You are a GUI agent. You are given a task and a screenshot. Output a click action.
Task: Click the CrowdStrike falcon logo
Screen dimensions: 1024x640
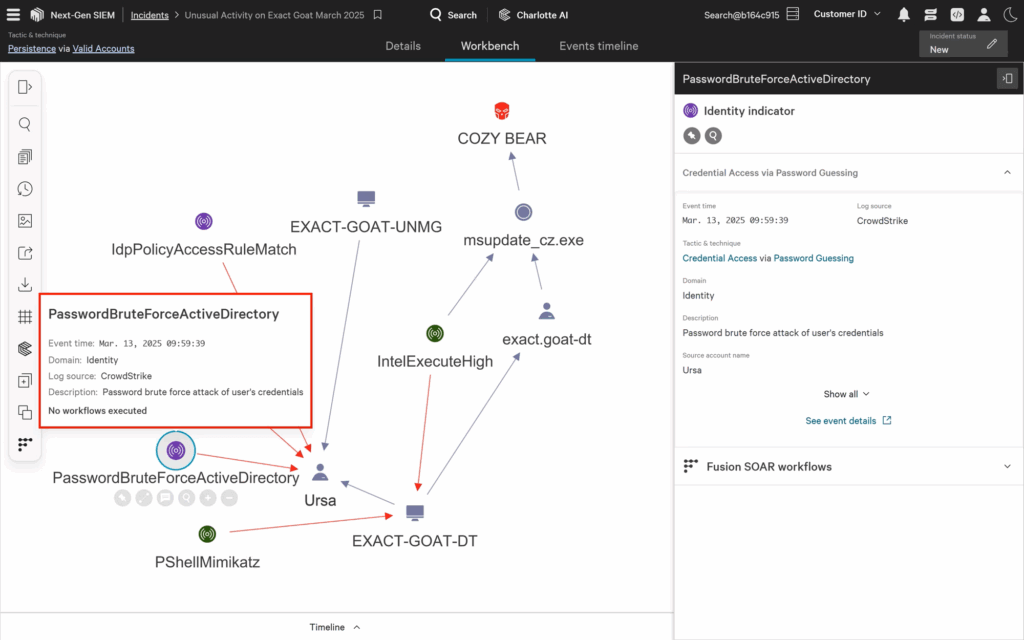point(37,14)
